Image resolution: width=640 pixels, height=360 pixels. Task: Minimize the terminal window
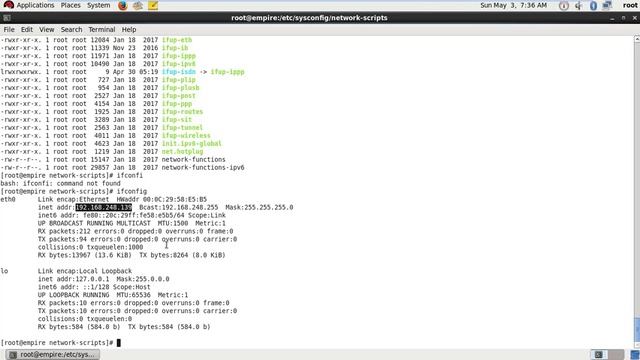pos(612,18)
